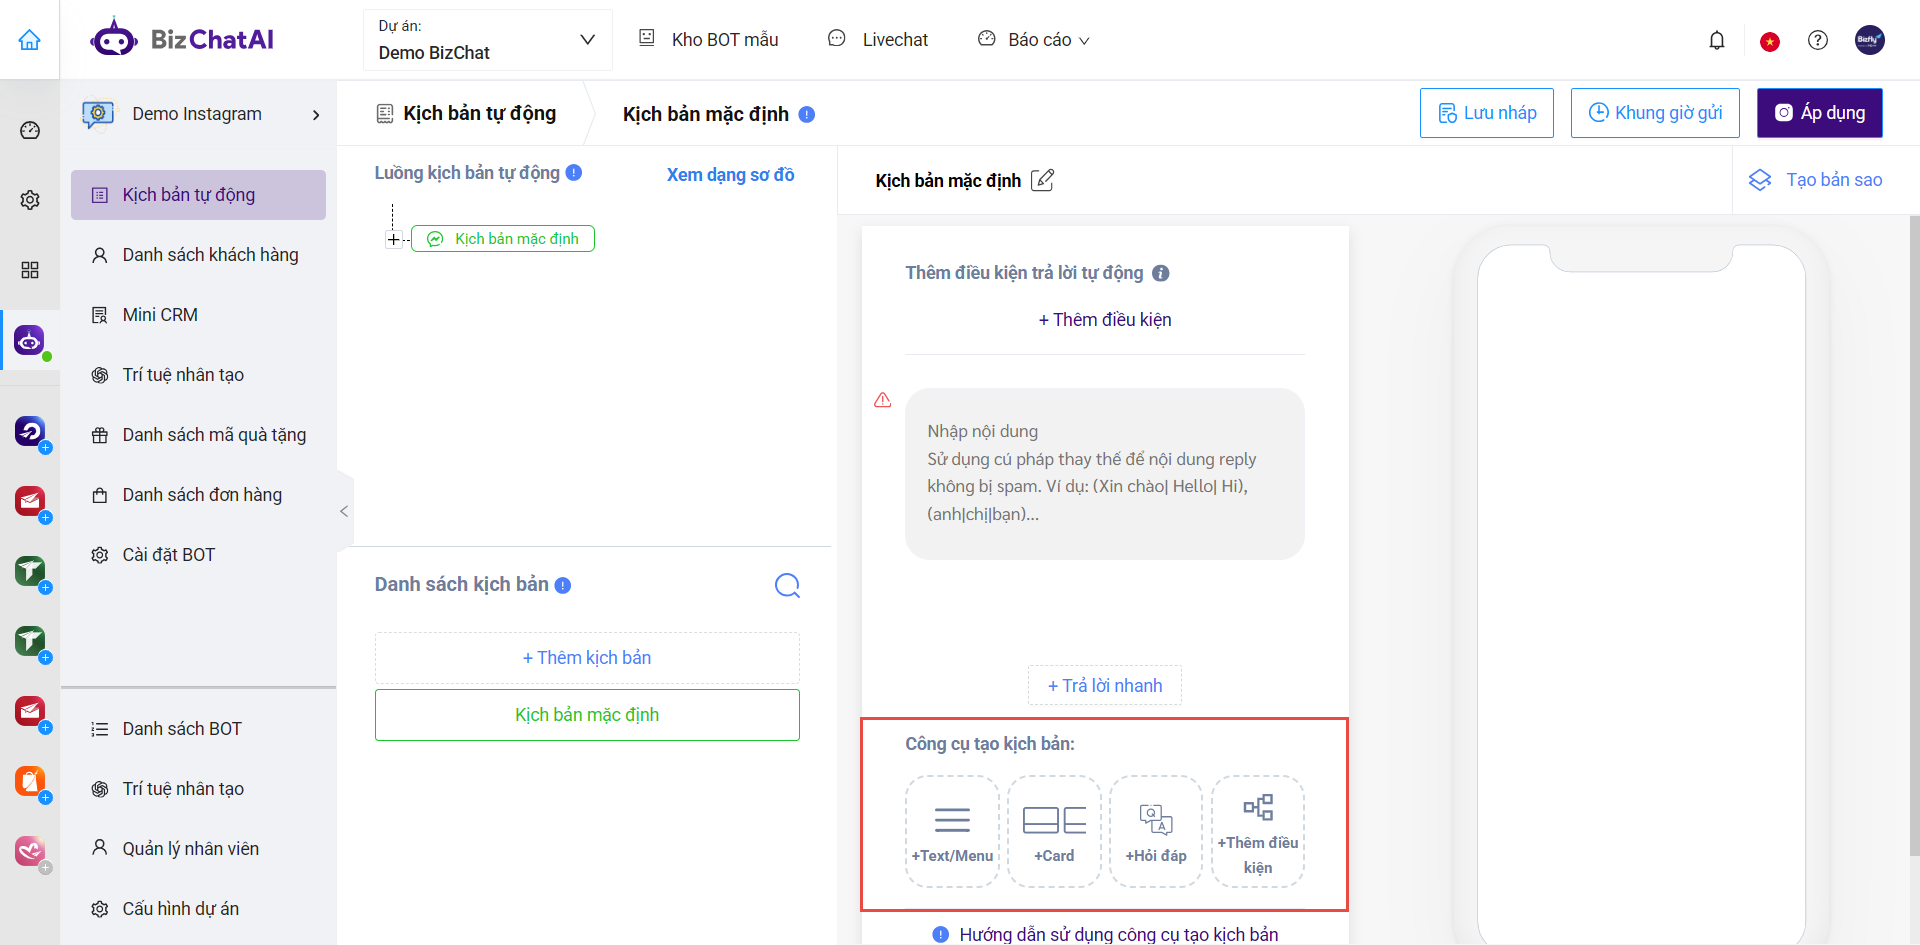The height and width of the screenshot is (945, 1920).
Task: Click Xem dạng sơ đồ link
Action: 731,175
